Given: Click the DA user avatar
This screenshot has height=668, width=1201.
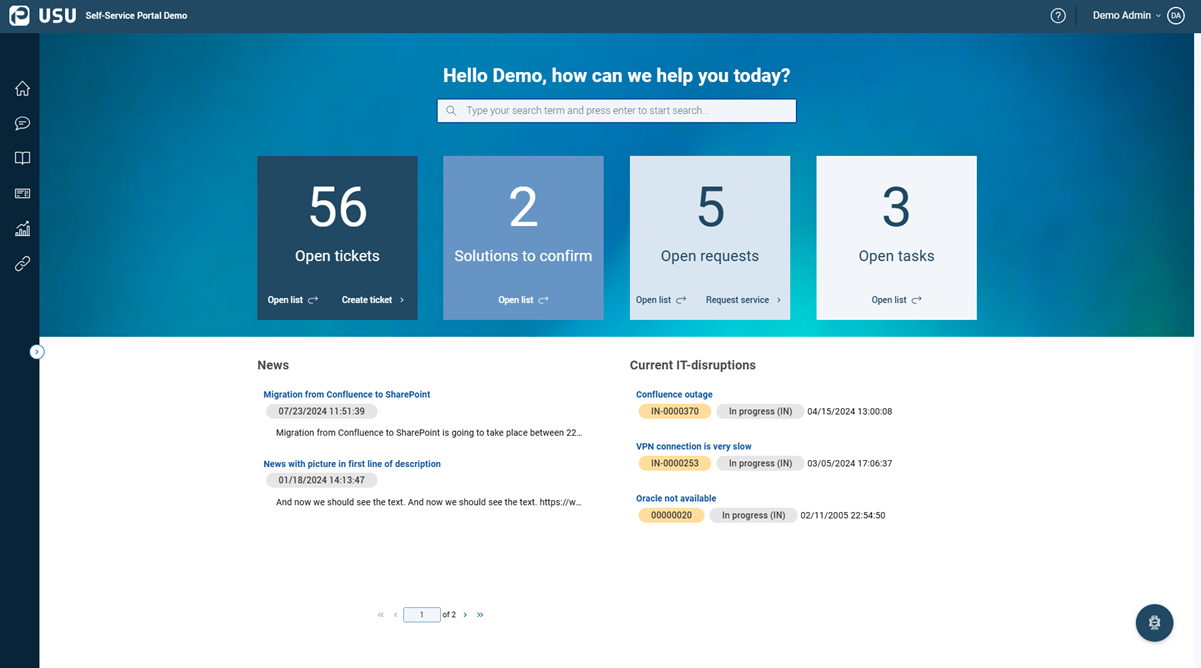Looking at the screenshot, I should [1176, 16].
